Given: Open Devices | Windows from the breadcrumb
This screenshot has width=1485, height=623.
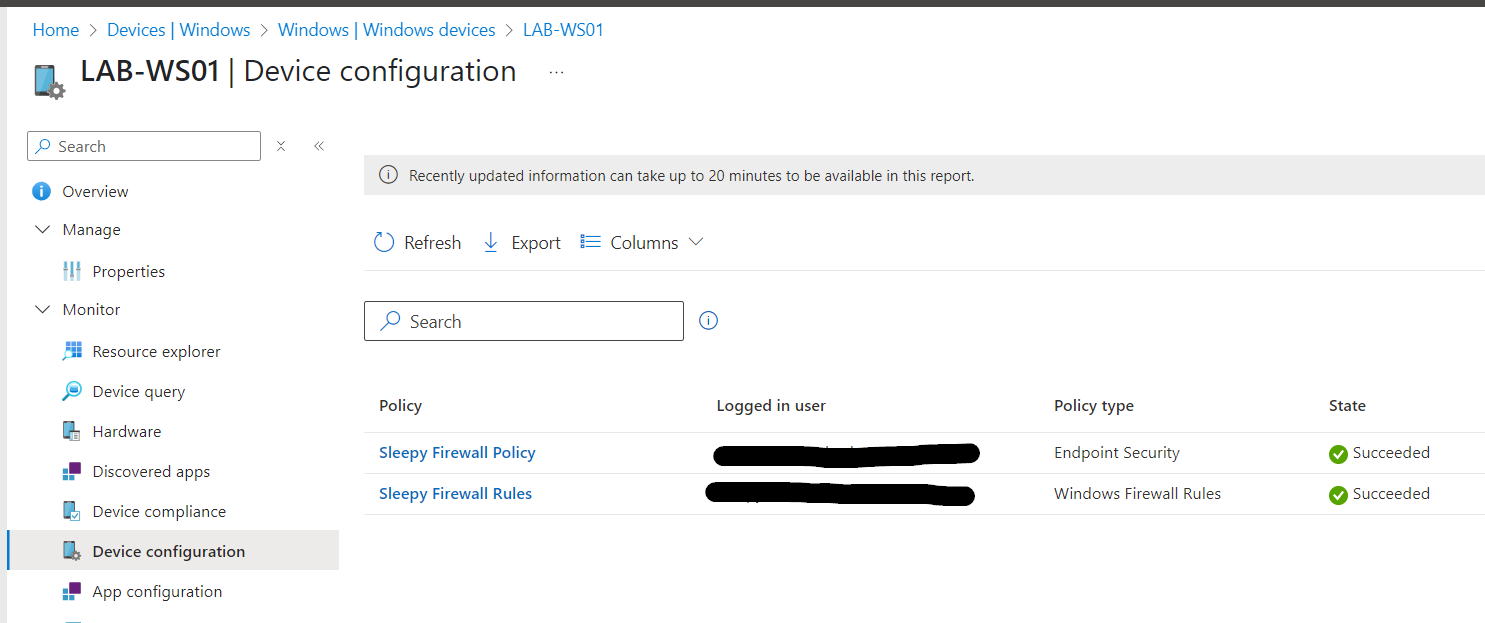Looking at the screenshot, I should [x=178, y=29].
